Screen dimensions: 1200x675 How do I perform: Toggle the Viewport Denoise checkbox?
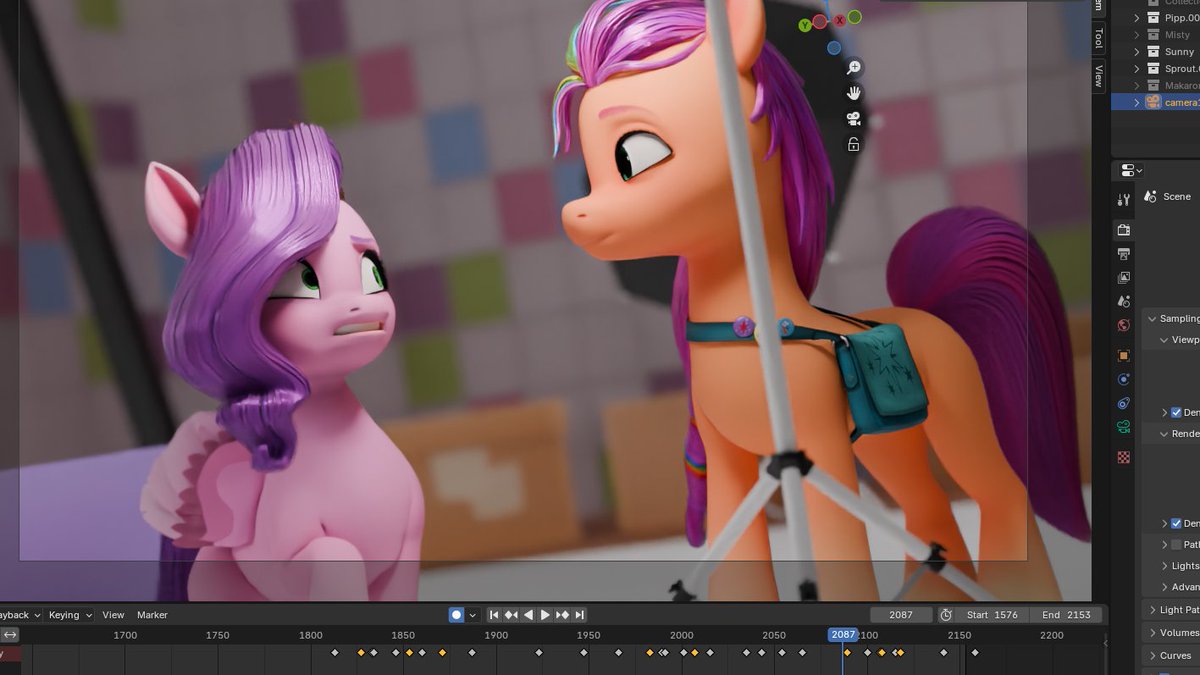[1176, 412]
